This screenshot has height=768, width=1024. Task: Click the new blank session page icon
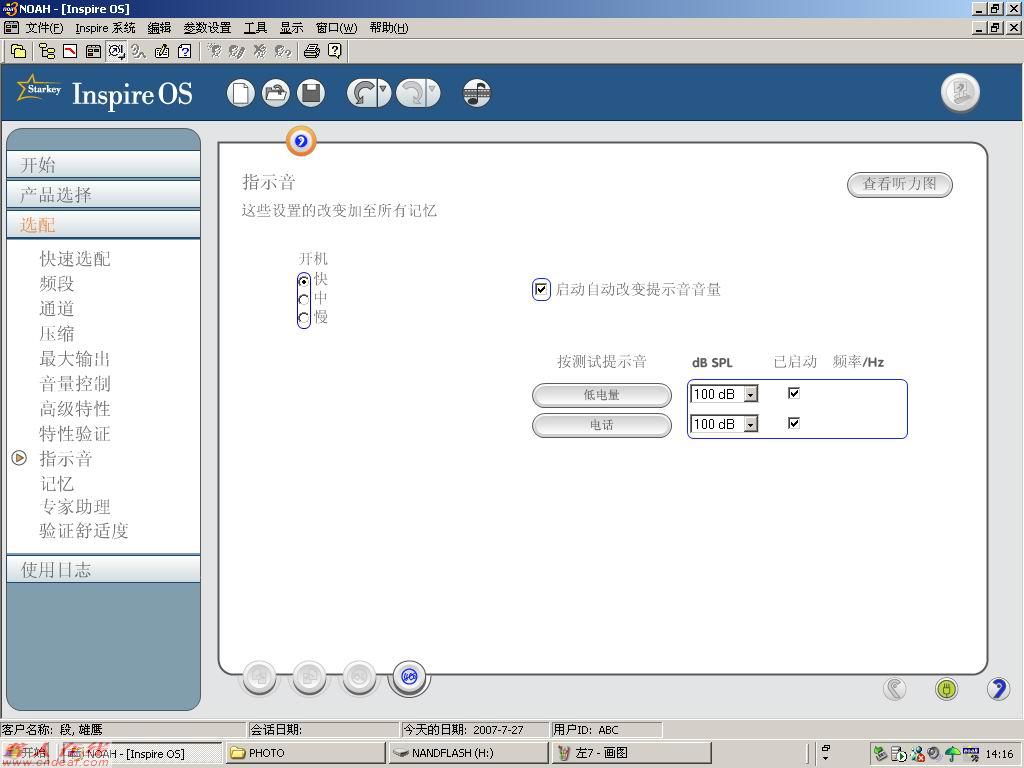[x=240, y=93]
